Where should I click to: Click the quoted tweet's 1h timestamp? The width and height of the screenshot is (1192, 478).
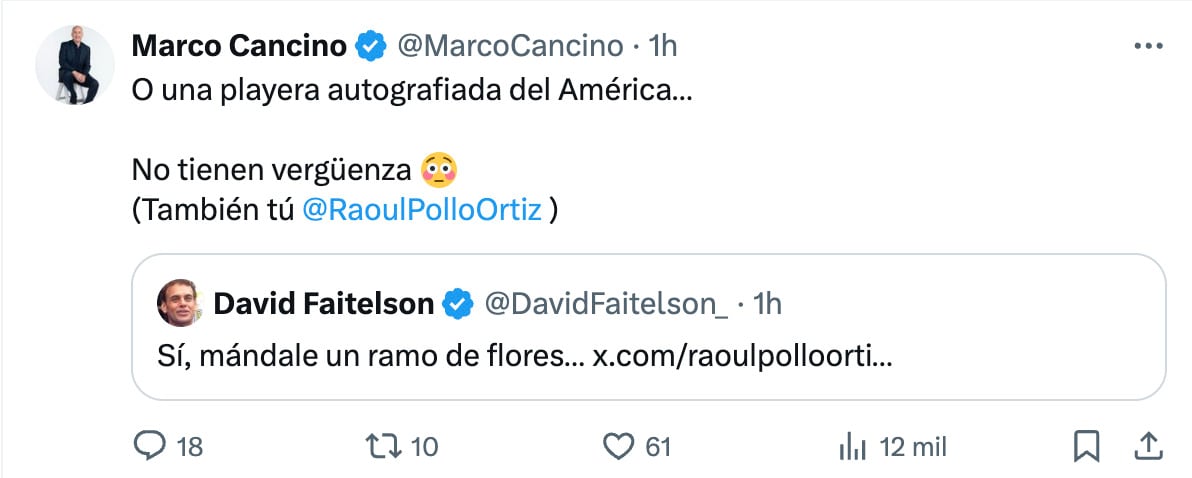tap(768, 303)
